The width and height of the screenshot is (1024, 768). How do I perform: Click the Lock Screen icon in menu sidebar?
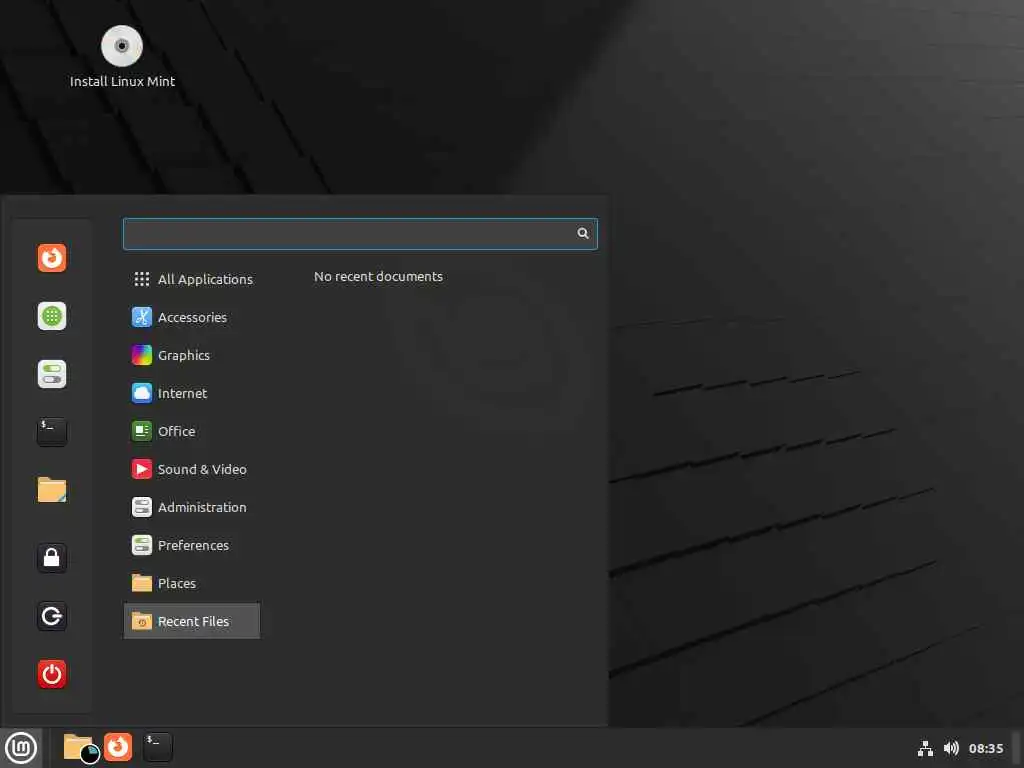[52, 558]
